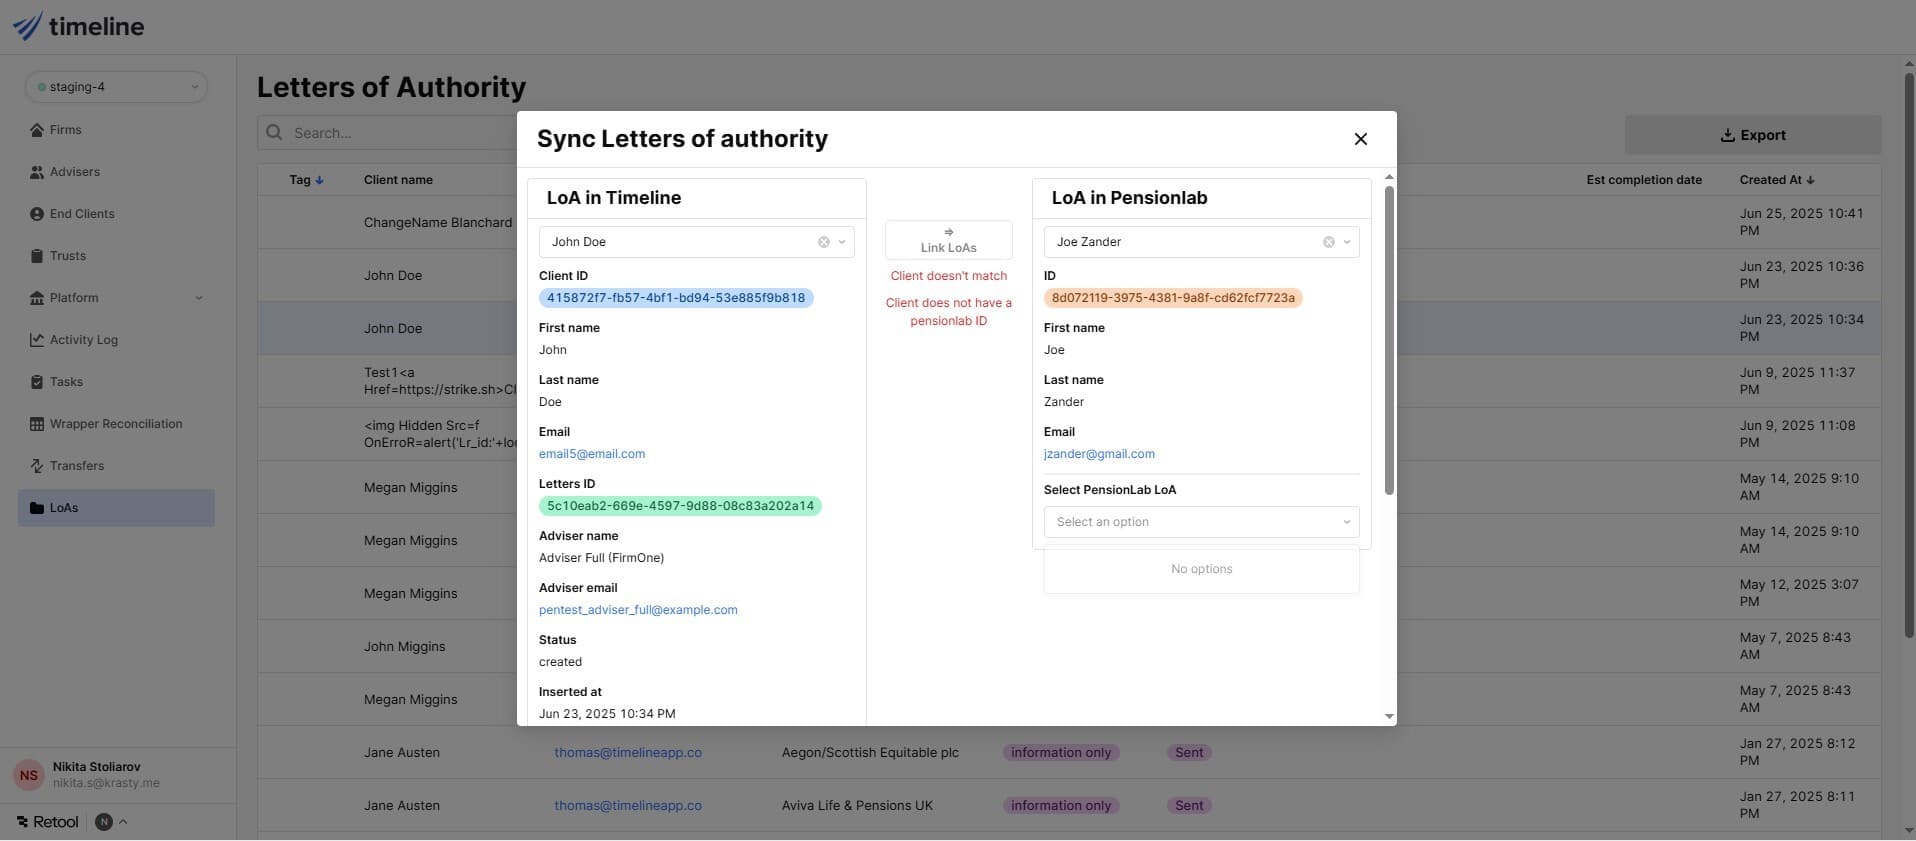Open the staging-4 environment selector
1916x841 pixels.
[116, 87]
